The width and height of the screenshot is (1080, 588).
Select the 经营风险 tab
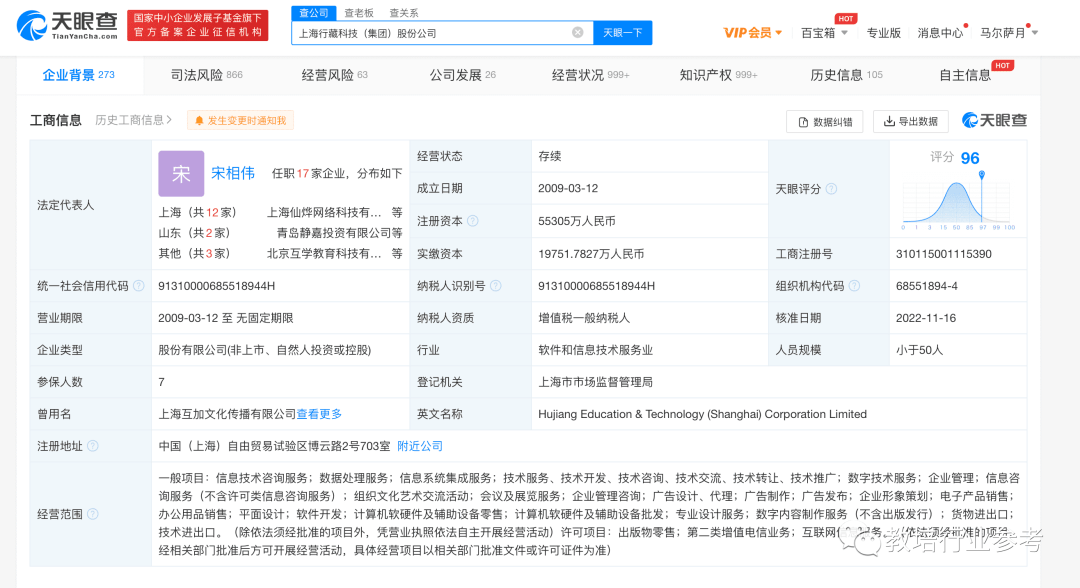[334, 75]
